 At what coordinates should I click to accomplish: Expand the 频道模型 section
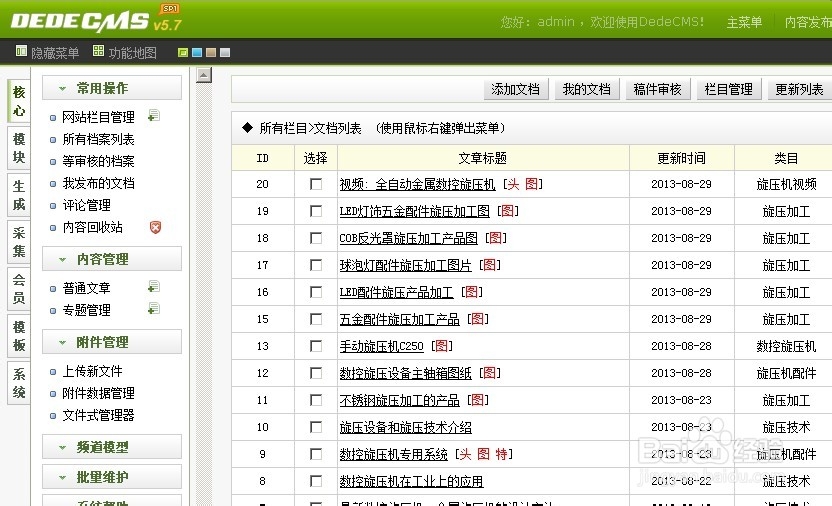[x=112, y=447]
